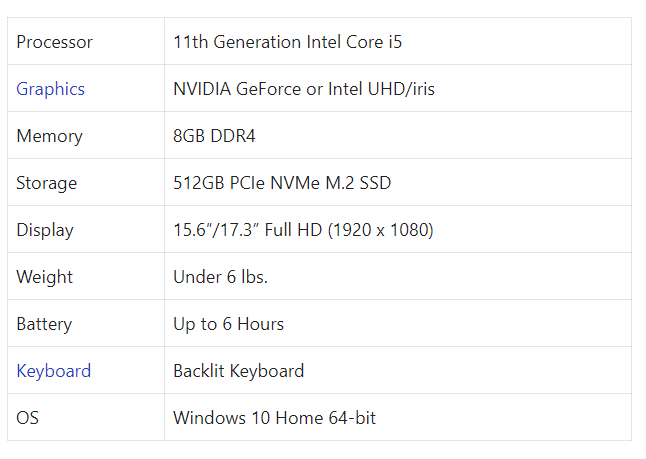Click the Processor row label
Image resolution: width=646 pixels, height=459 pixels.
coord(54,42)
